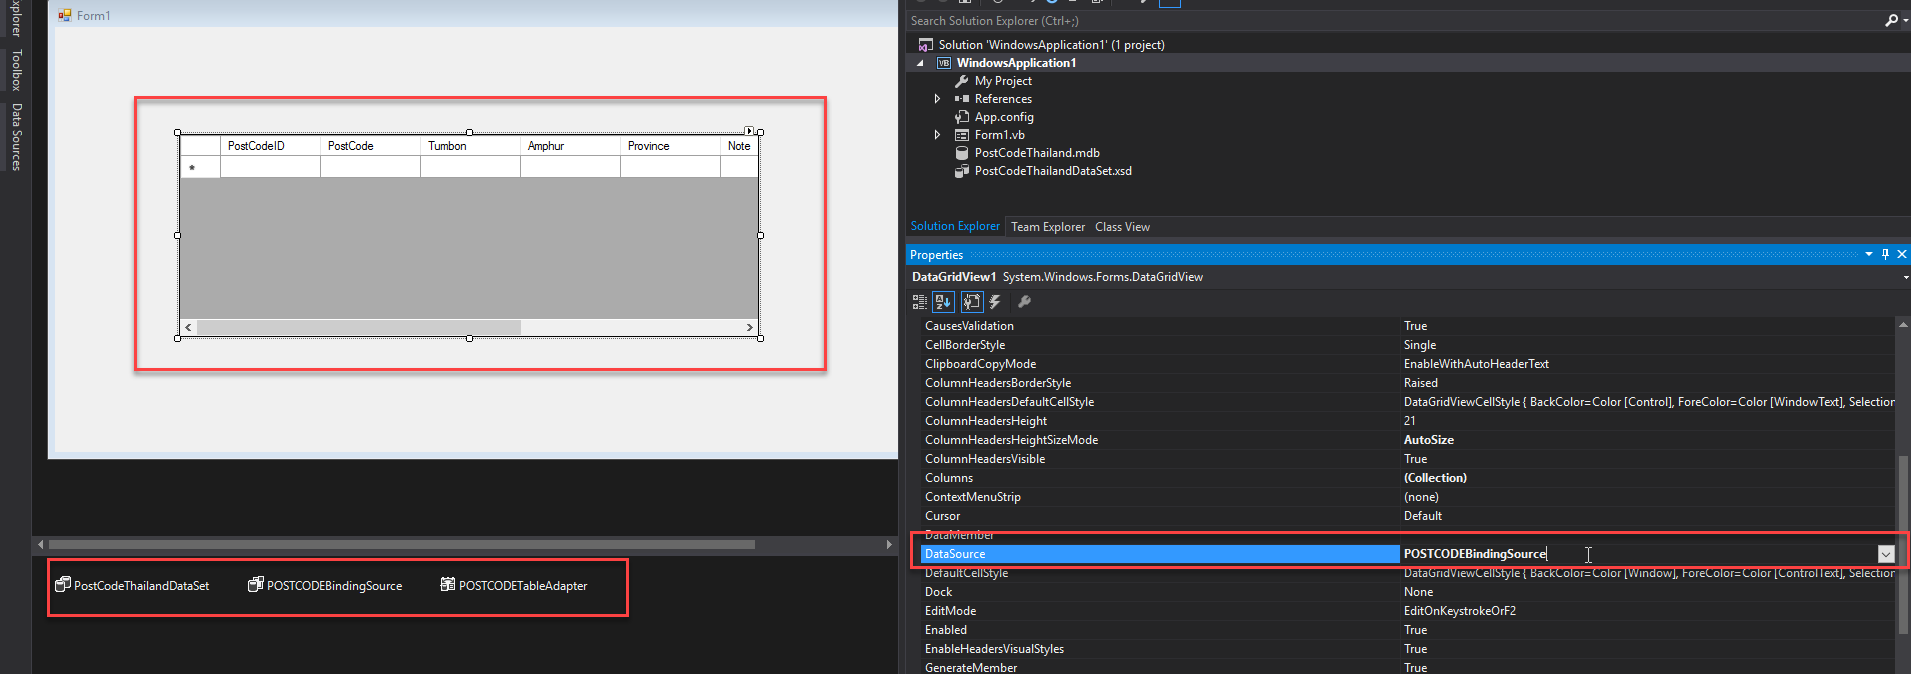Click the Categorized view icon in Properties

tap(919, 302)
